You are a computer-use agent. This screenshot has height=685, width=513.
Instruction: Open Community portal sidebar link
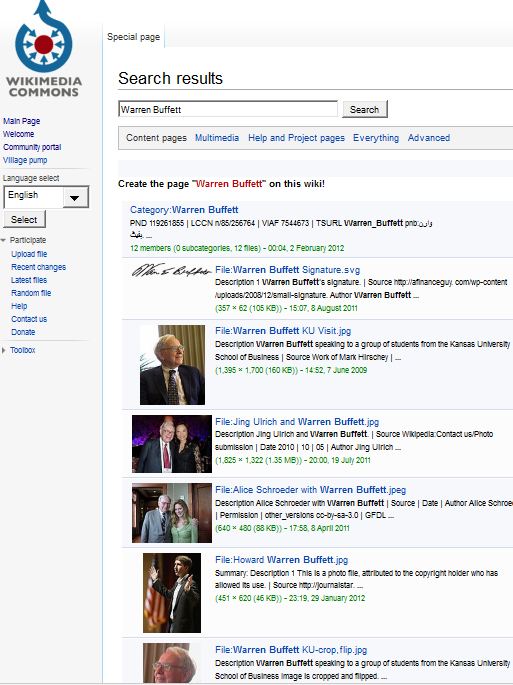32,147
